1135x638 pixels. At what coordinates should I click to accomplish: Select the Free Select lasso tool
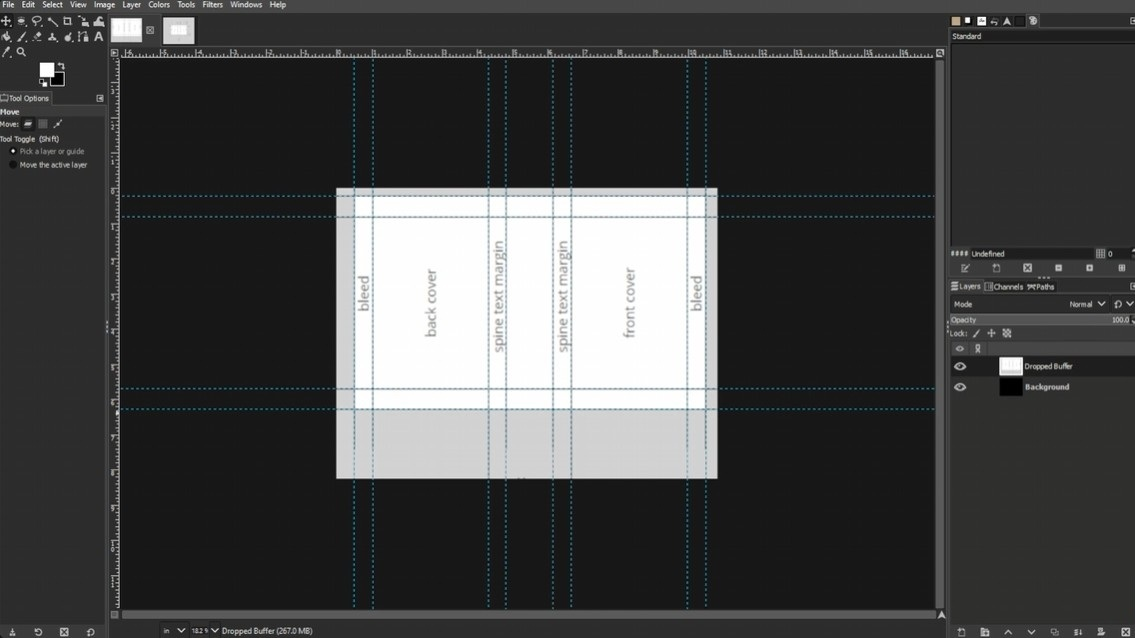tap(37, 21)
